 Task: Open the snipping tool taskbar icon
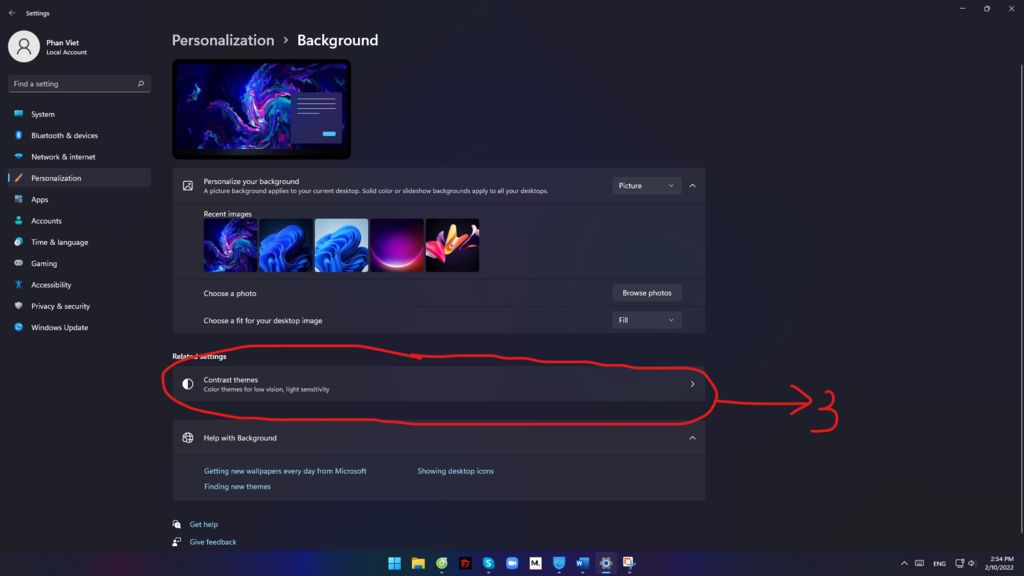(629, 563)
